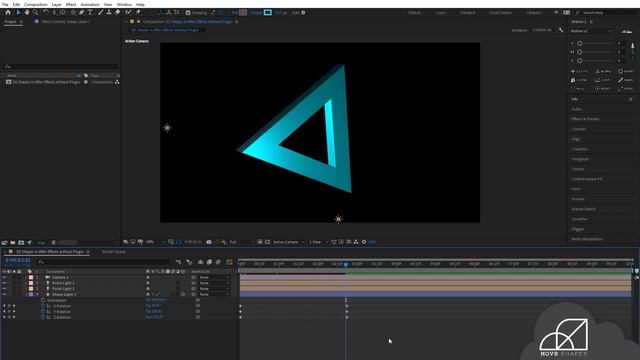640x360 pixels.
Task: Collapse the Shape Layer 1 properties
Action: 26,294
